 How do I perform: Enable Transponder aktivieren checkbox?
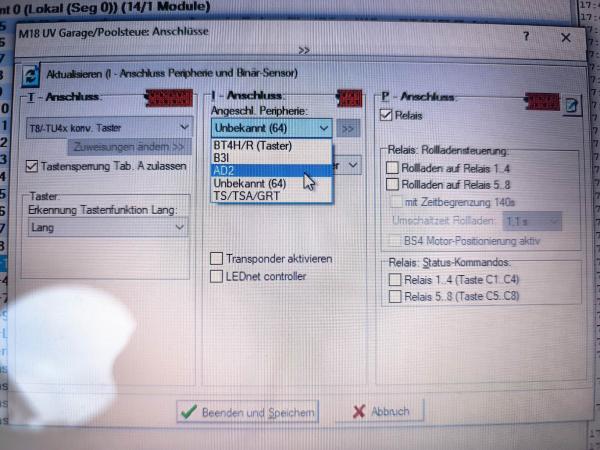tap(217, 258)
